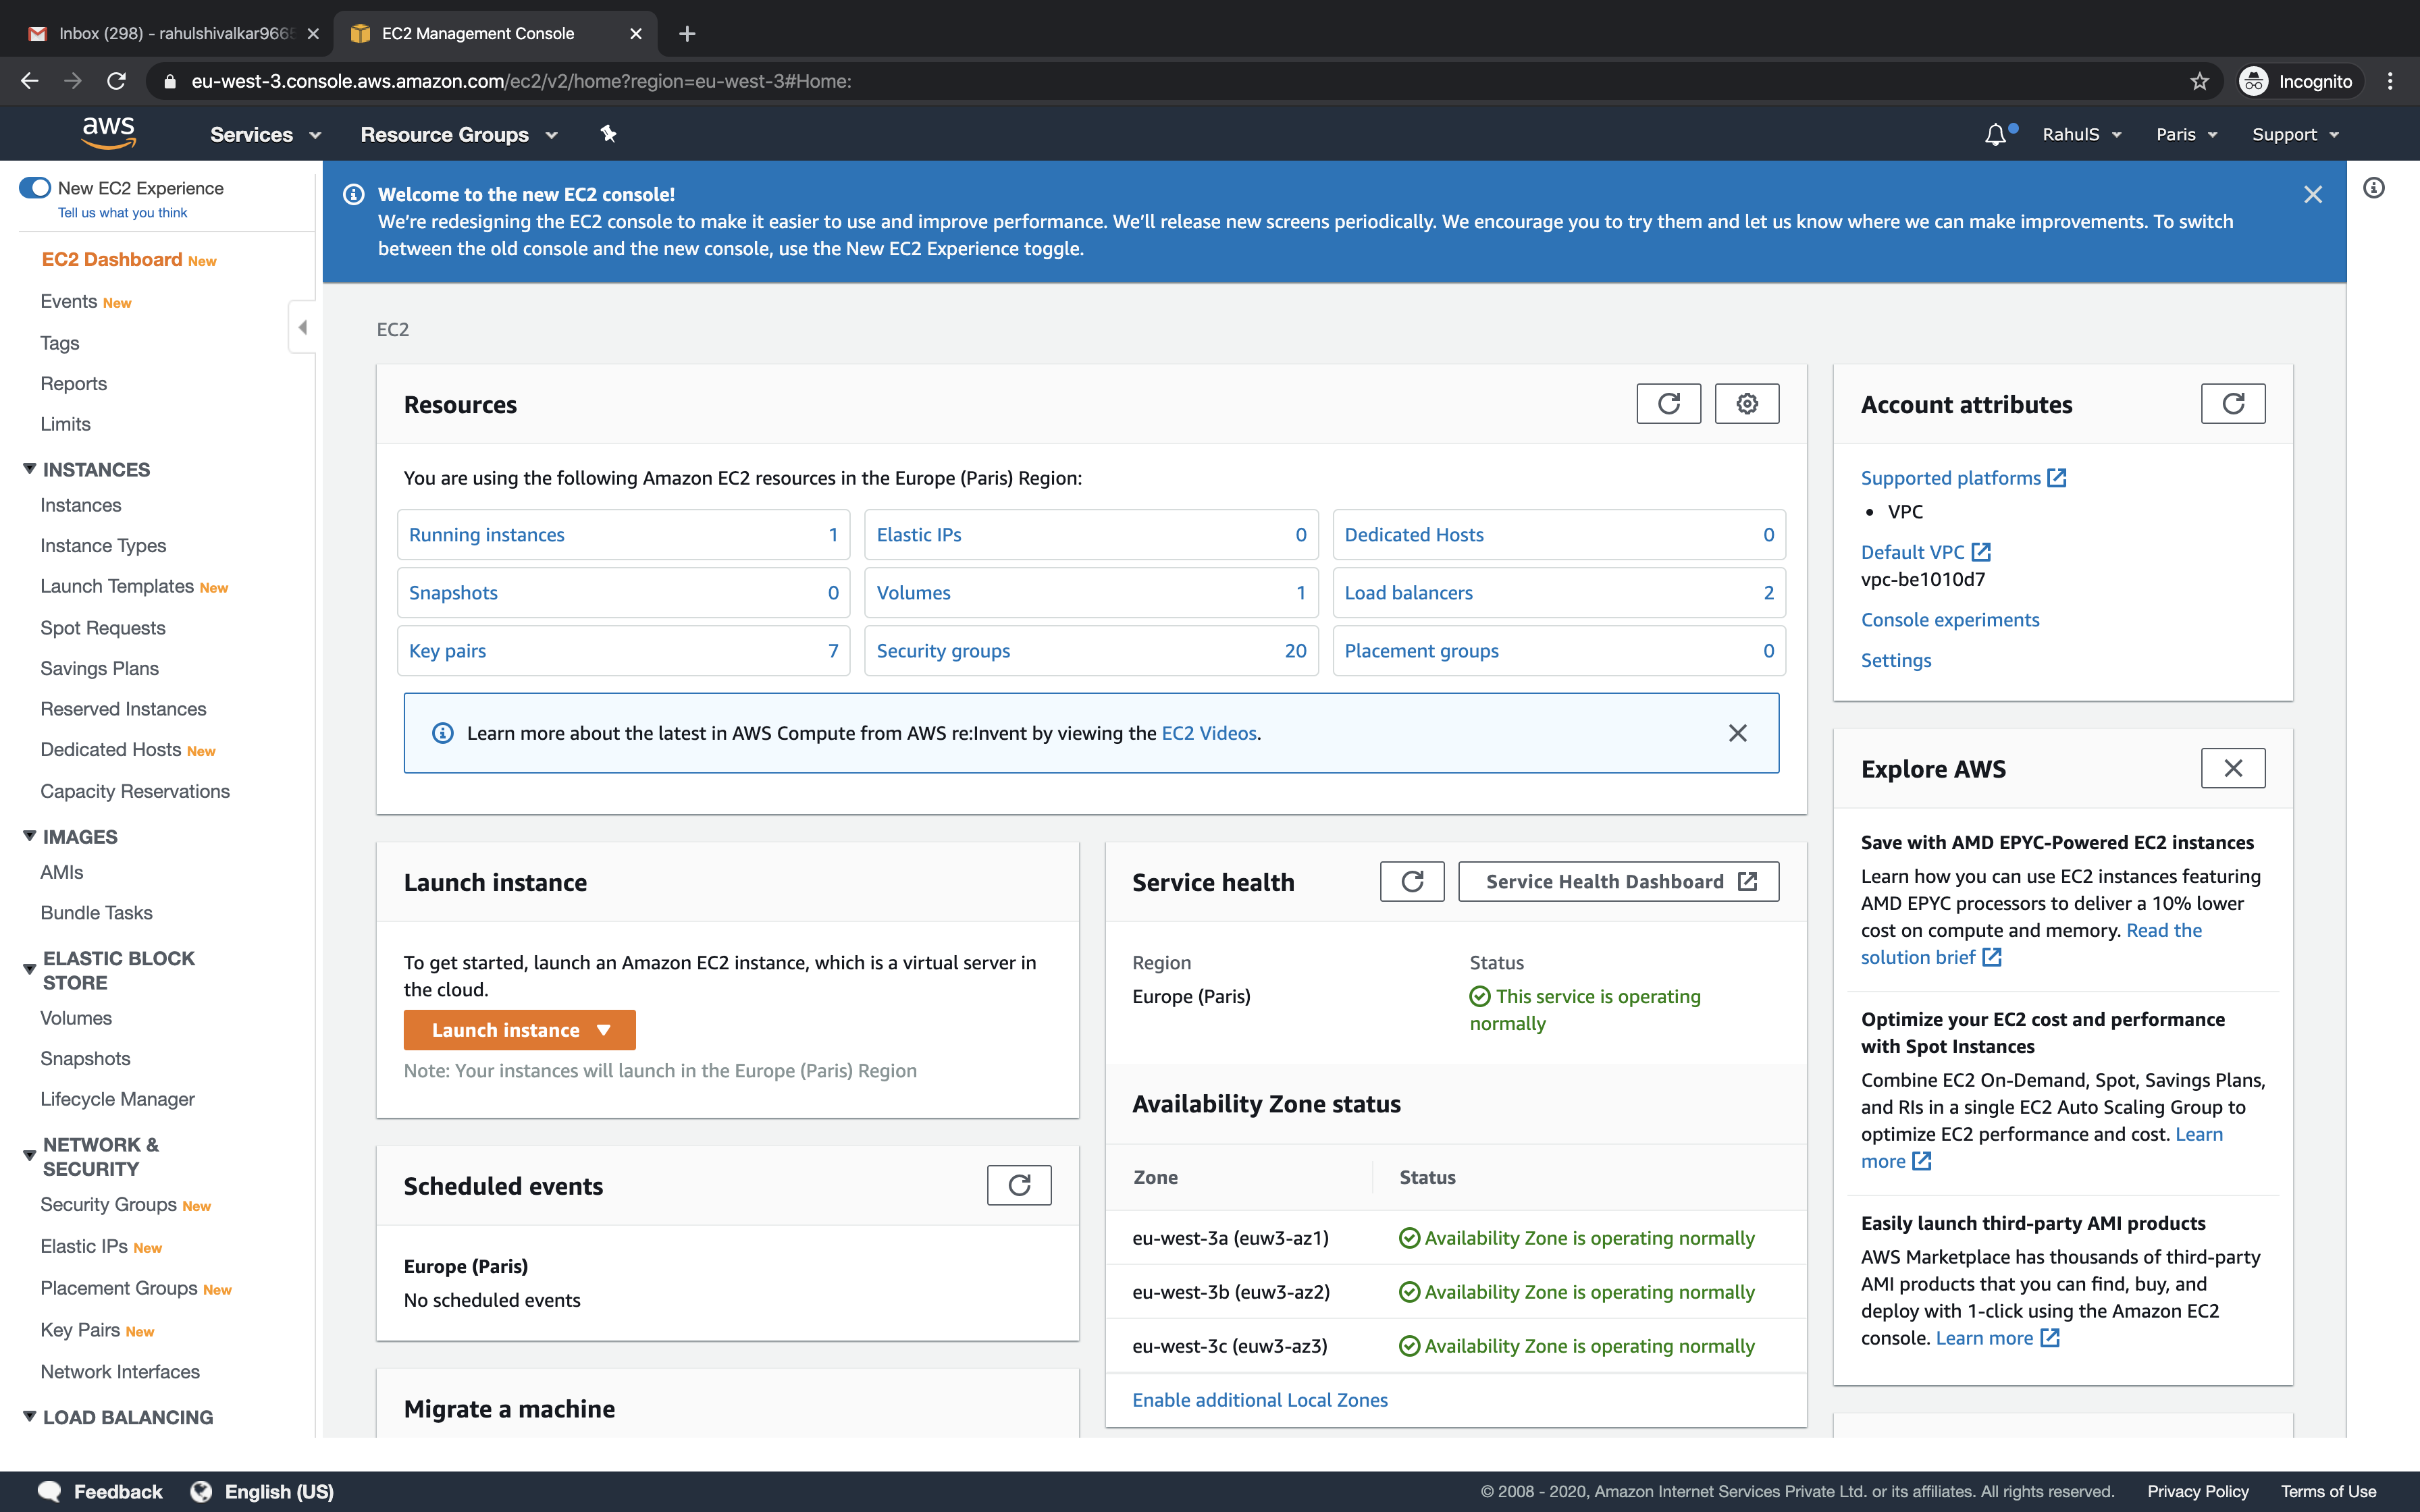This screenshot has height=1512, width=2420.
Task: Refresh the Account attributes panel
Action: coord(2234,403)
